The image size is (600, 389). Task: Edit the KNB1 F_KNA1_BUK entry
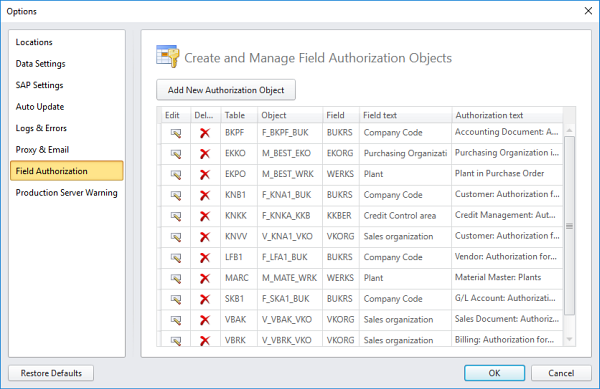pyautogui.click(x=176, y=195)
